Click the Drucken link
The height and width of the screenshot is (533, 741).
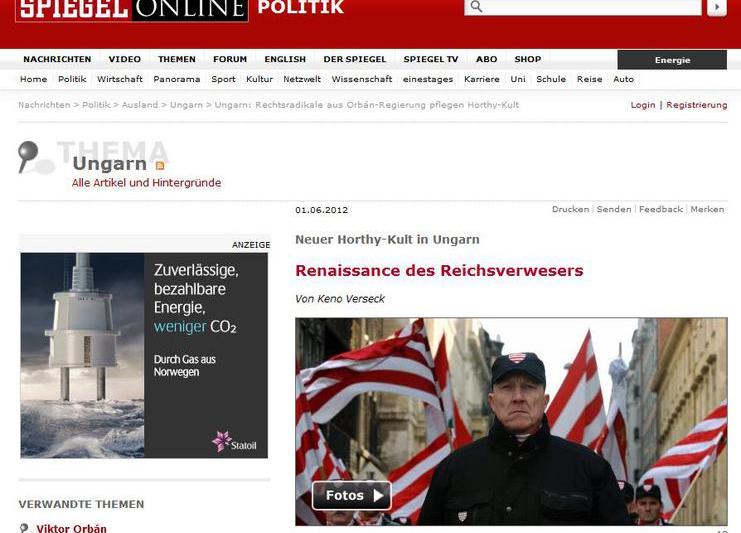coord(570,209)
